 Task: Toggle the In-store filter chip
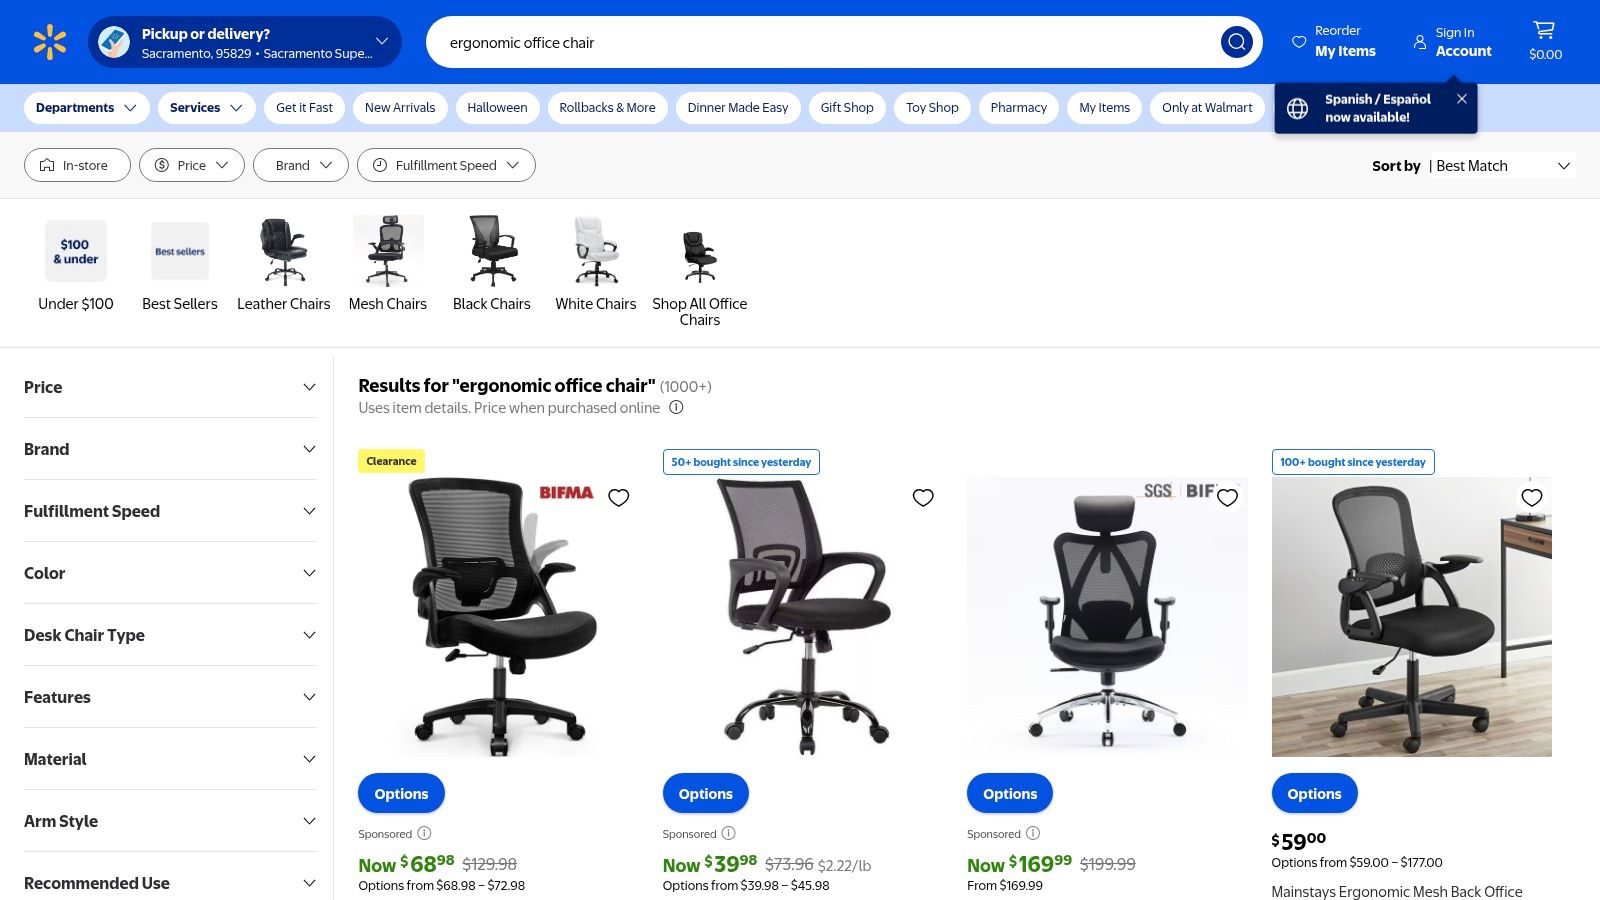point(77,165)
